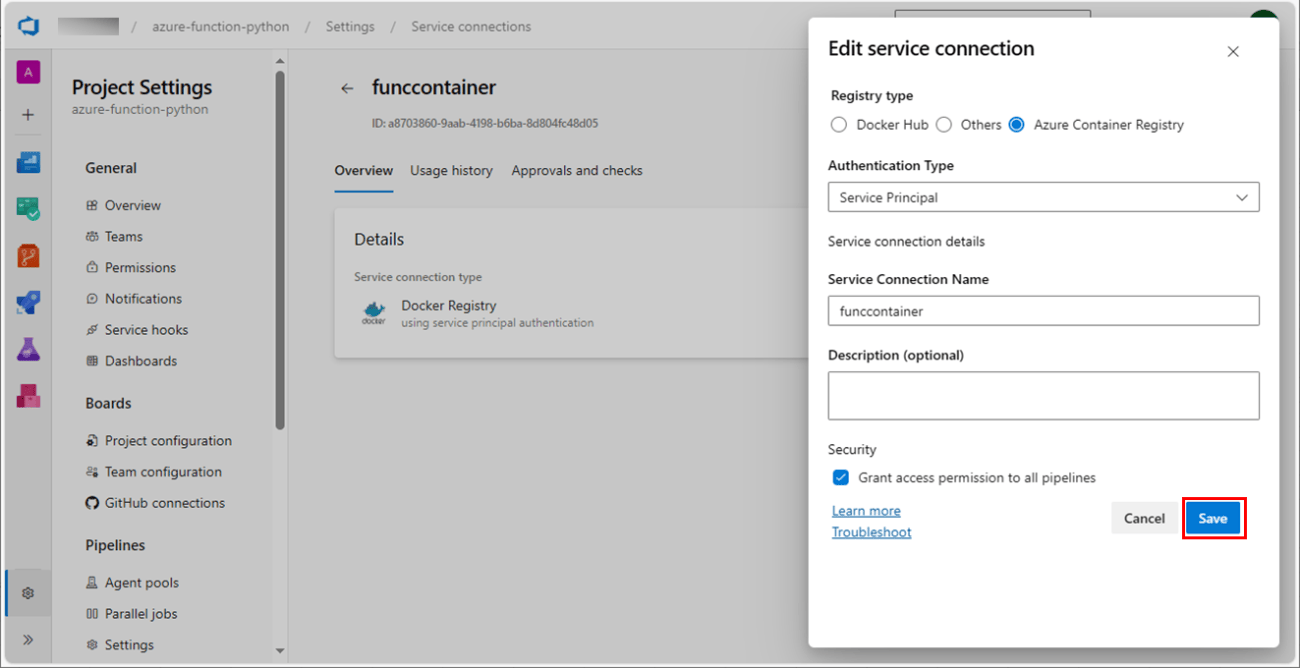Click the Docker whale icon in Details
1300x668 pixels.
[x=374, y=313]
